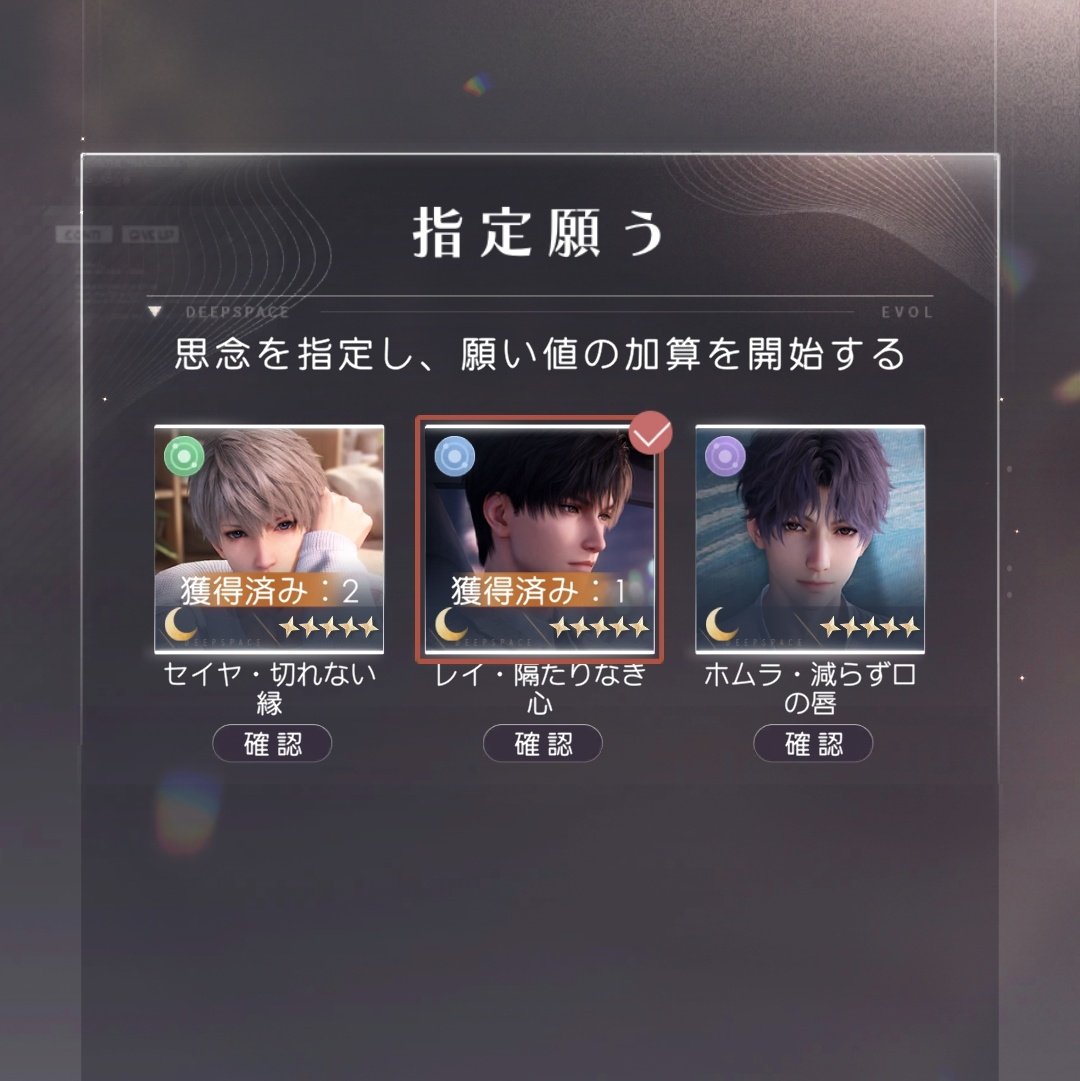Viewport: 1080px width, 1081px height.
Task: Click the 獲得済み：2 banner on Seiya's card
Action: (x=269, y=591)
